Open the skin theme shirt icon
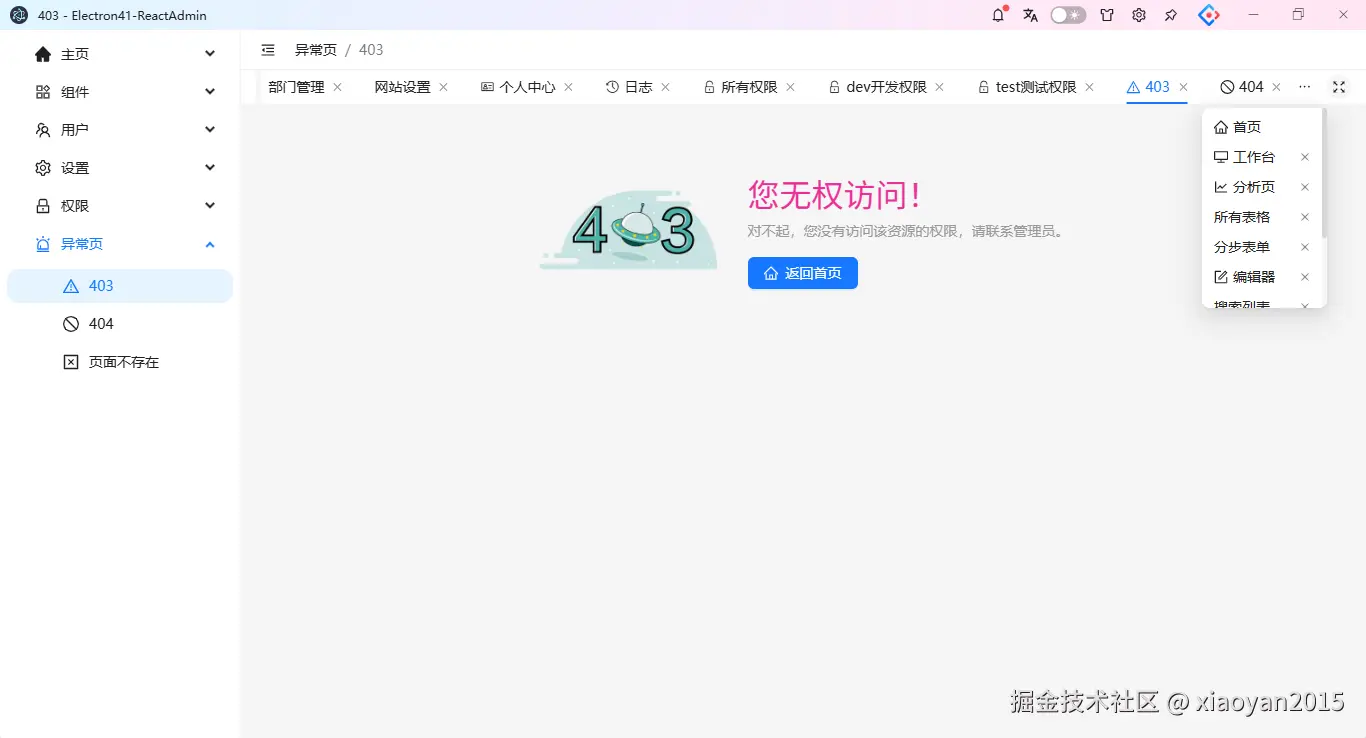The image size is (1366, 738). click(1107, 15)
